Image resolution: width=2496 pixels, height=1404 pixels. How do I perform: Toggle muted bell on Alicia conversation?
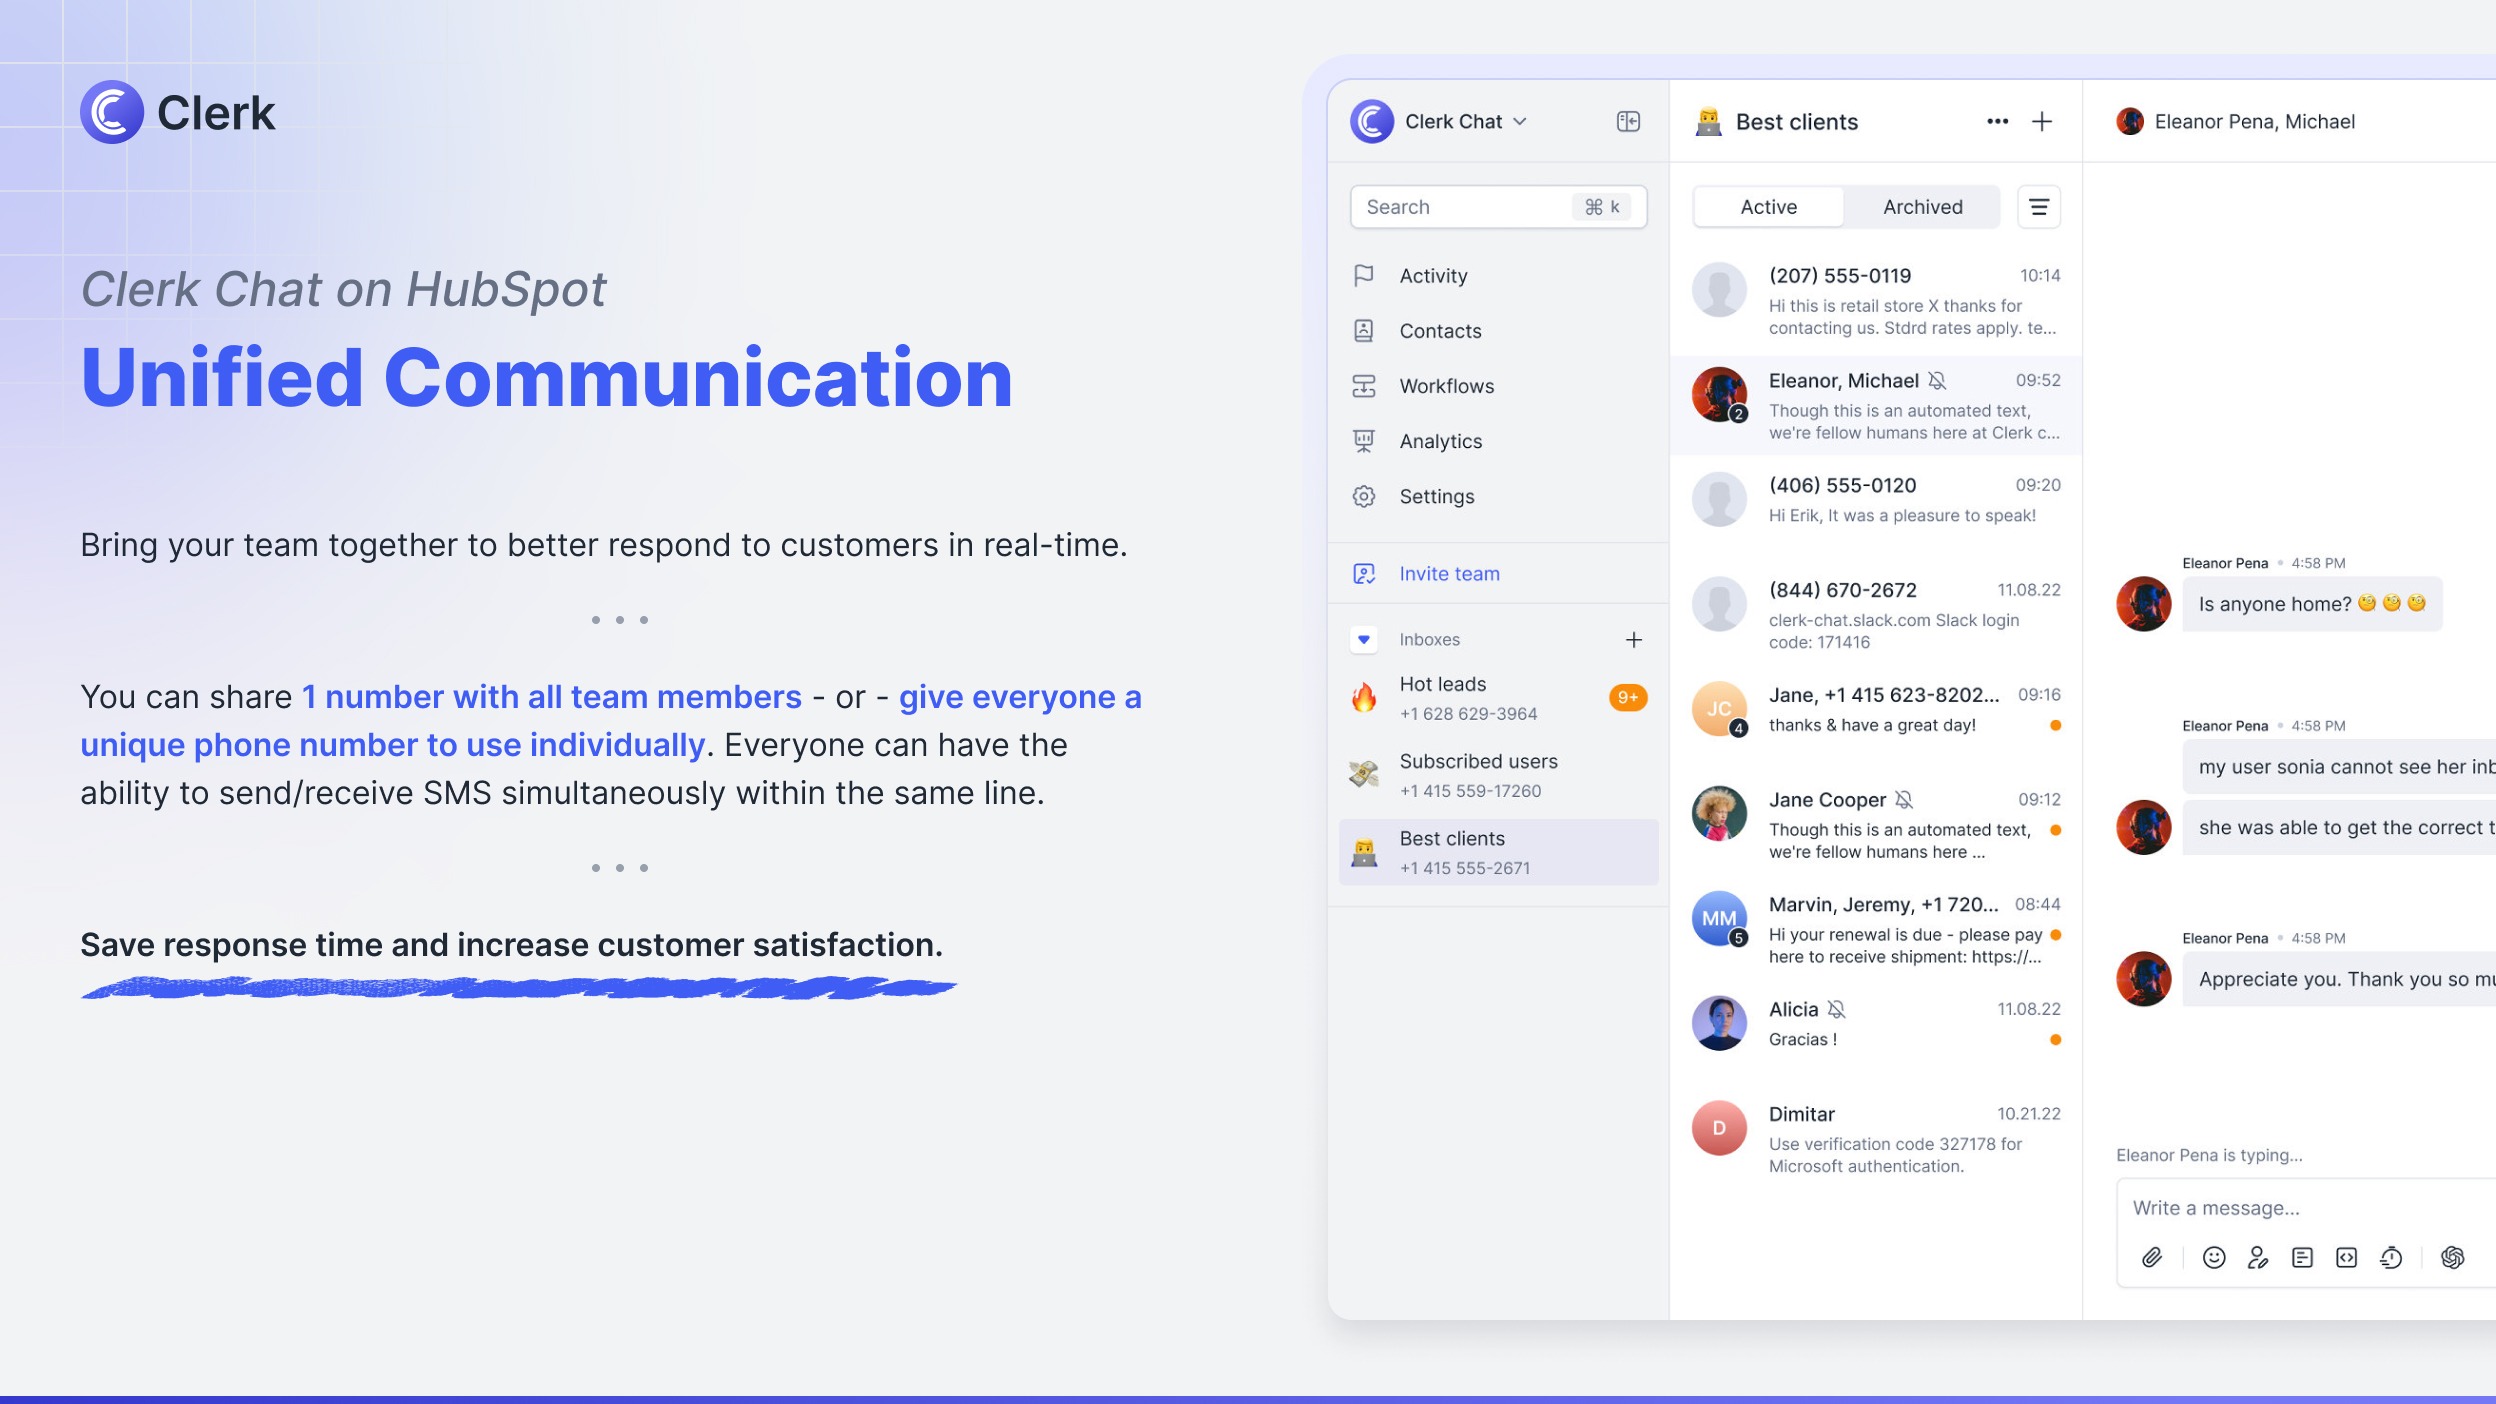[x=1836, y=1009]
